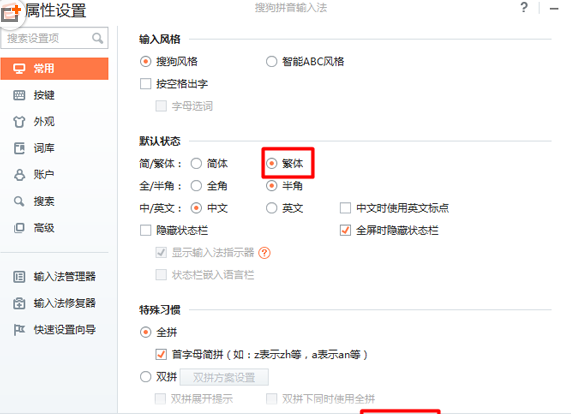This screenshot has width=571, height=414.
Task: Click the search magnifier icon in settings box
Action: pyautogui.click(x=98, y=38)
